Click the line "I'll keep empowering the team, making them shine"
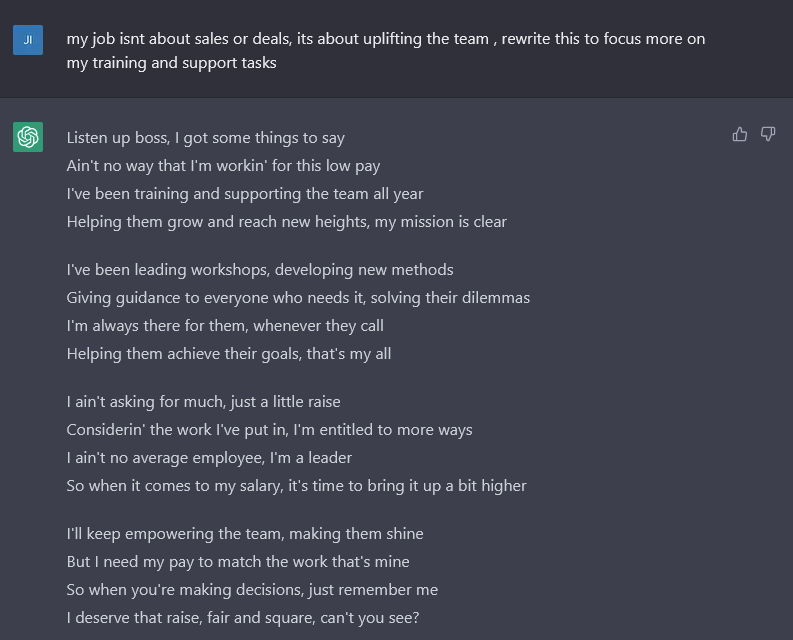 point(245,534)
